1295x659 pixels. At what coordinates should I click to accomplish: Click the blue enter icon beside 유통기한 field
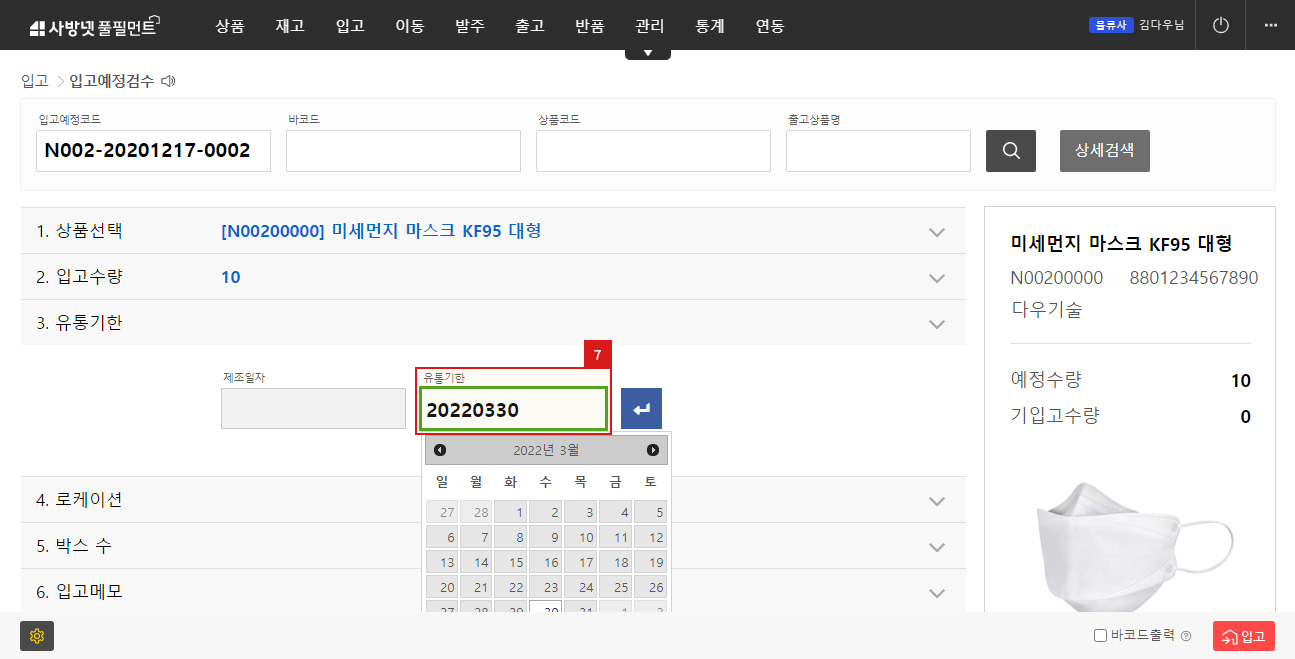click(x=641, y=408)
